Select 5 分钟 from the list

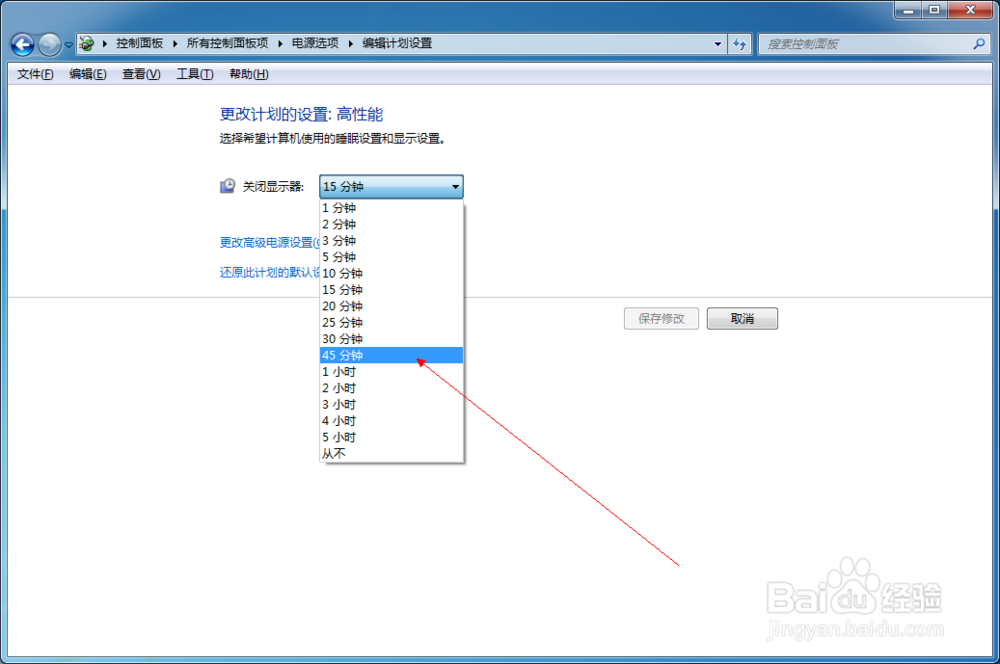tap(391, 257)
